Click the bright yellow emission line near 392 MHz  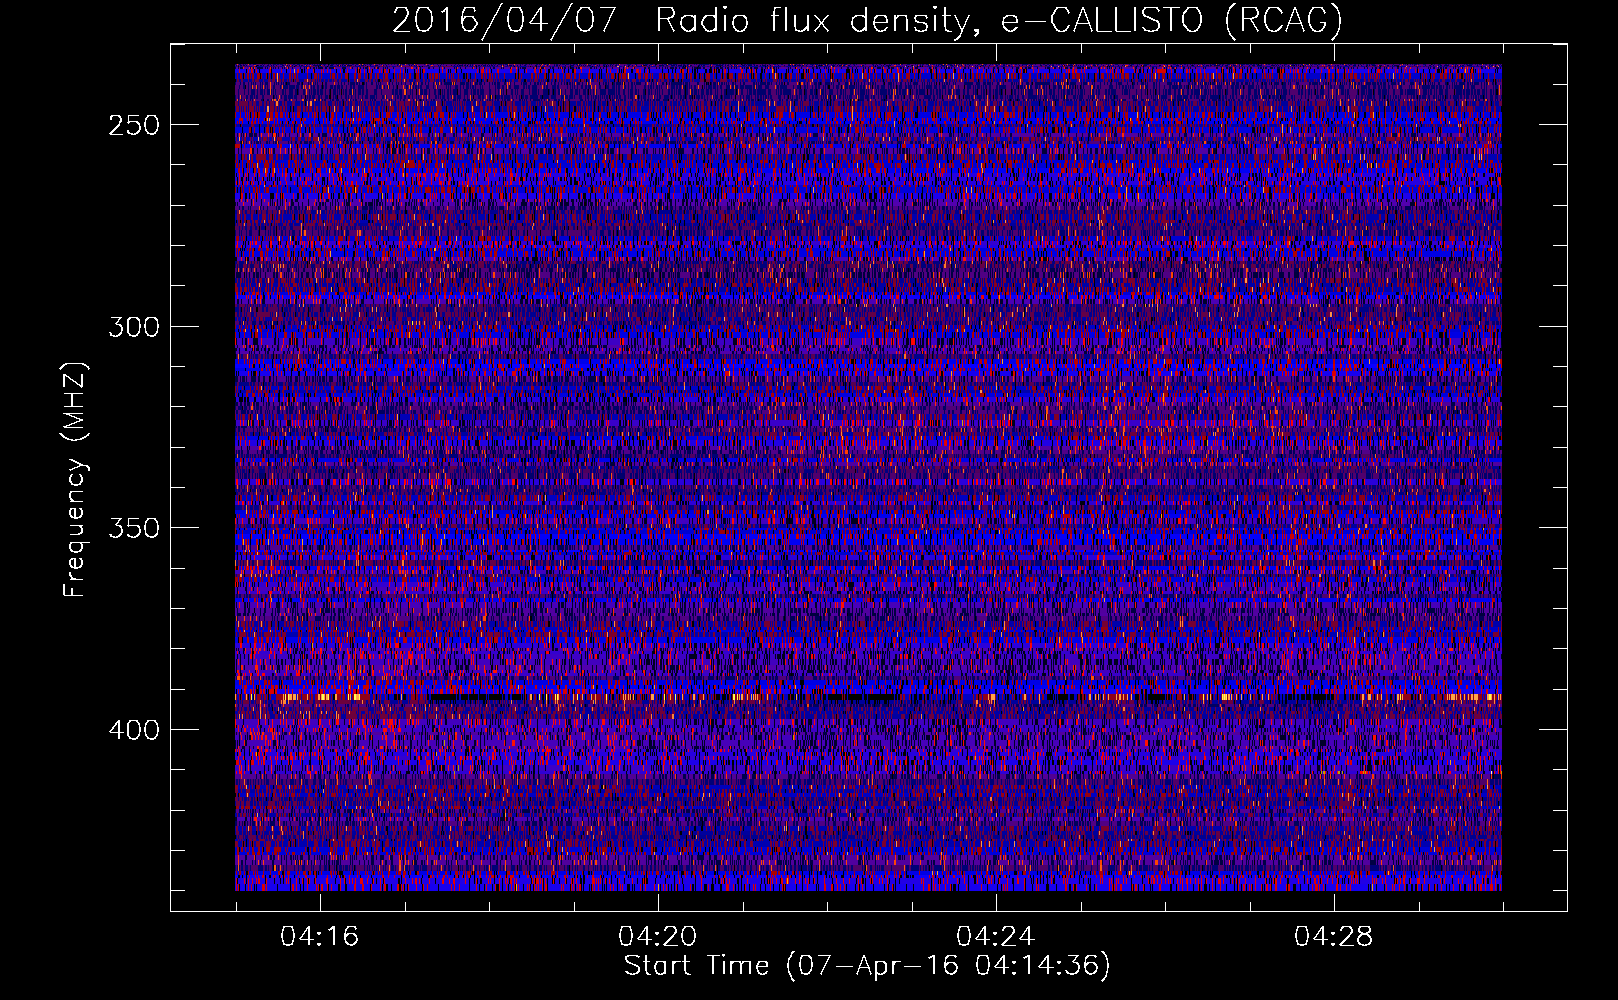coord(868,696)
